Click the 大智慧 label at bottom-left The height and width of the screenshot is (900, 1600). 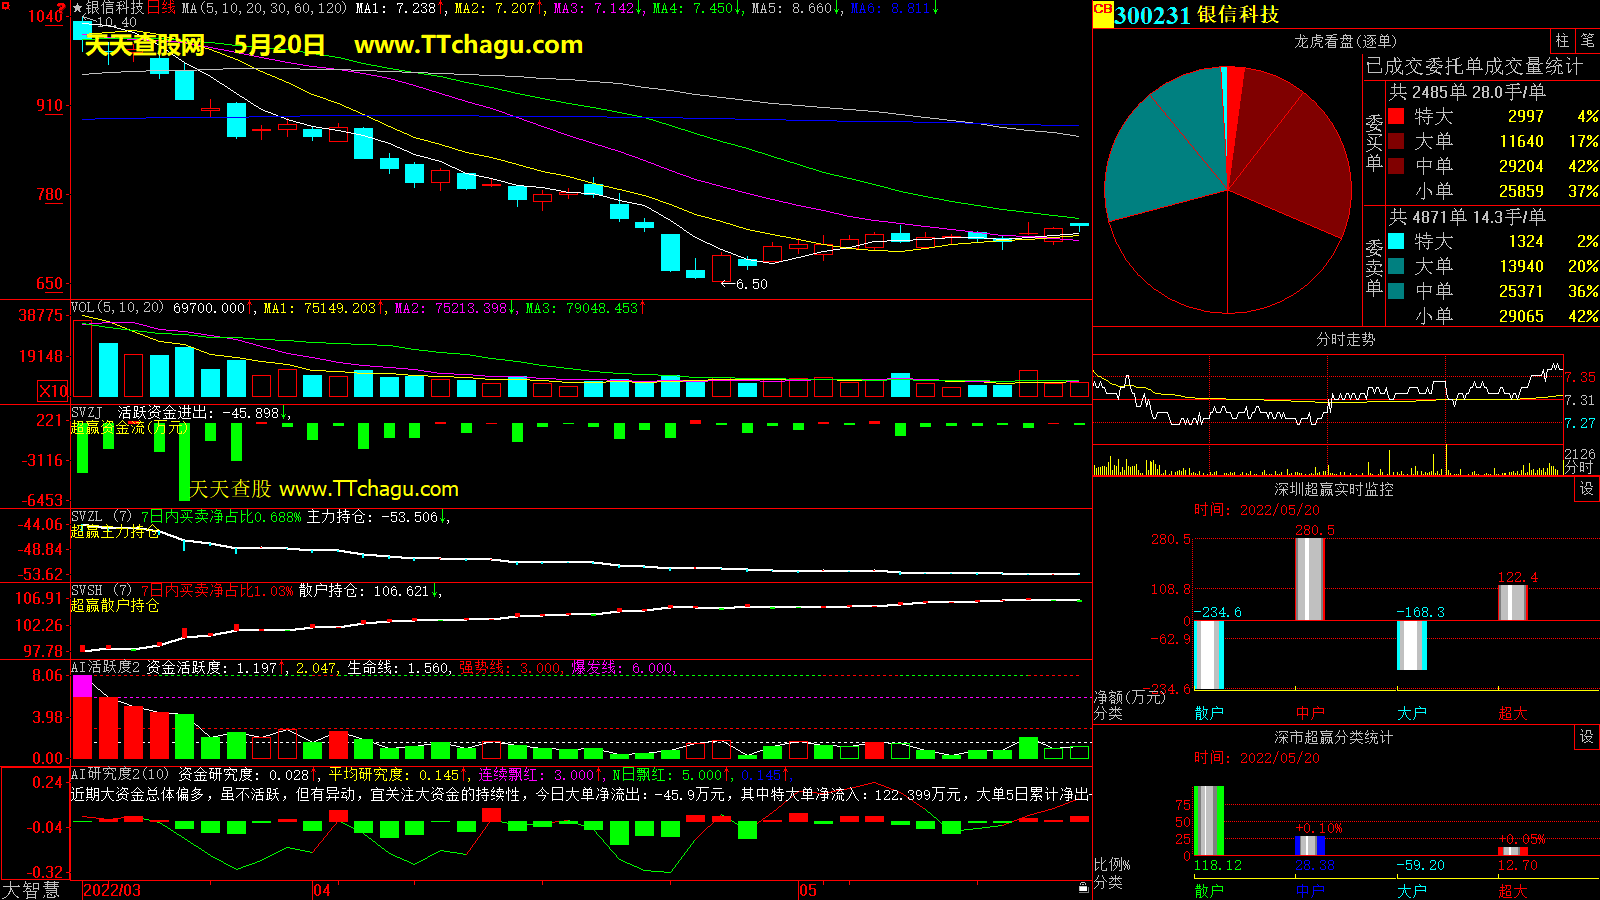point(31,890)
